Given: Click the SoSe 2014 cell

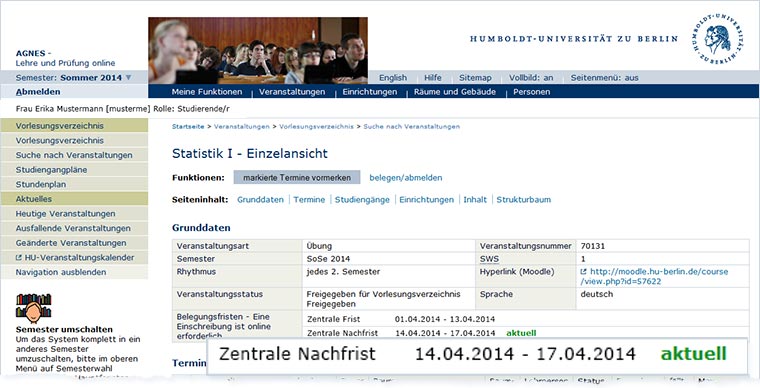Looking at the screenshot, I should coord(389,259).
